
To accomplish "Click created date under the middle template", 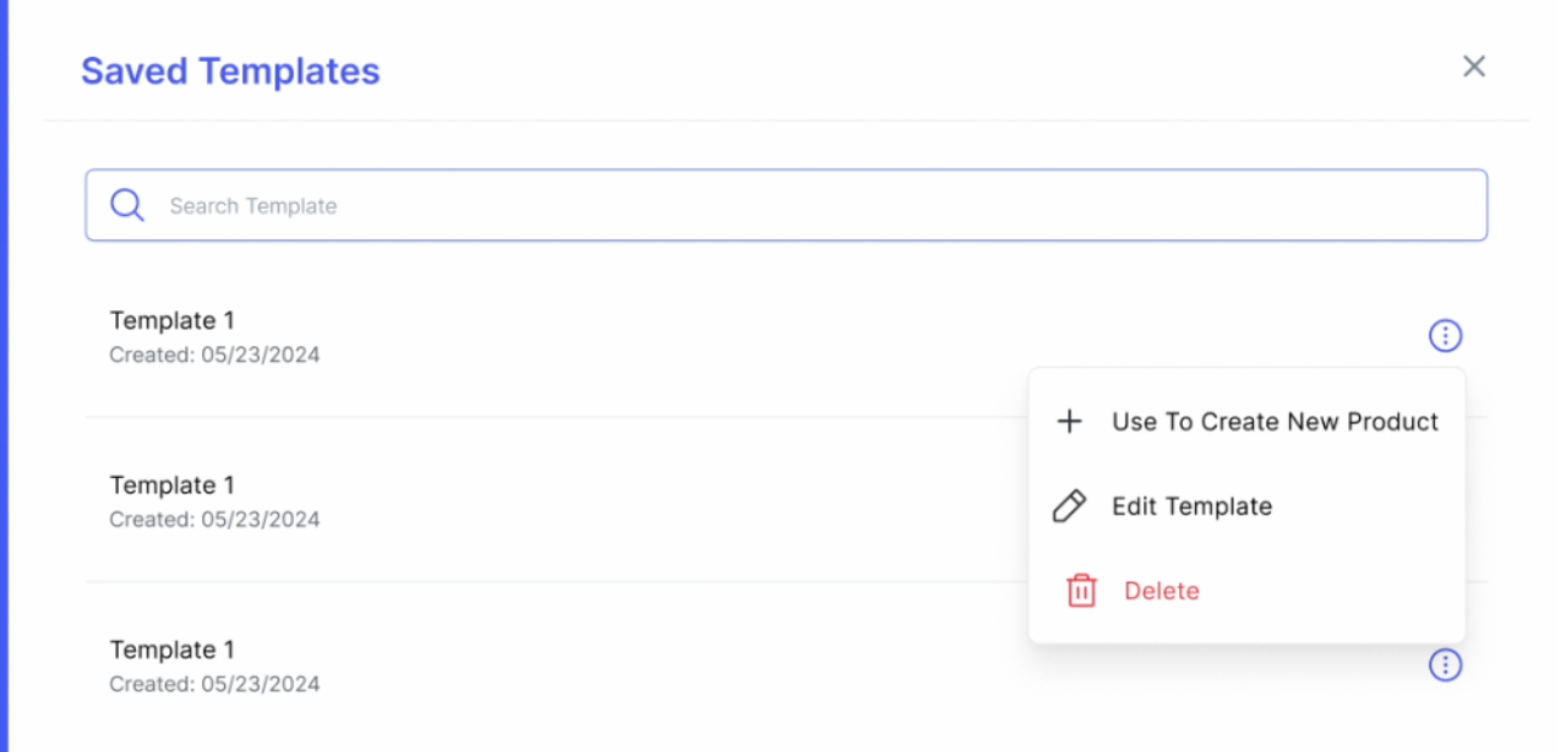I will click(x=214, y=519).
